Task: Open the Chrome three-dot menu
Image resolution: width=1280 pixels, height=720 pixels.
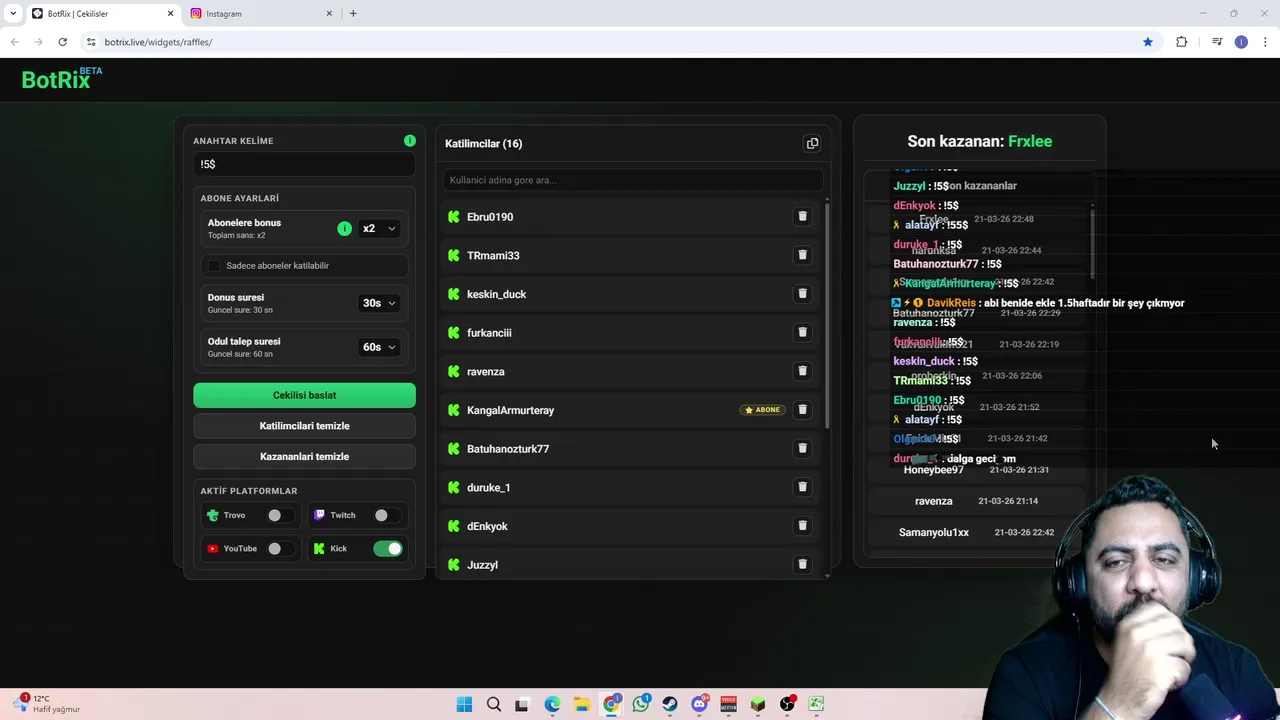Action: click(x=1266, y=42)
